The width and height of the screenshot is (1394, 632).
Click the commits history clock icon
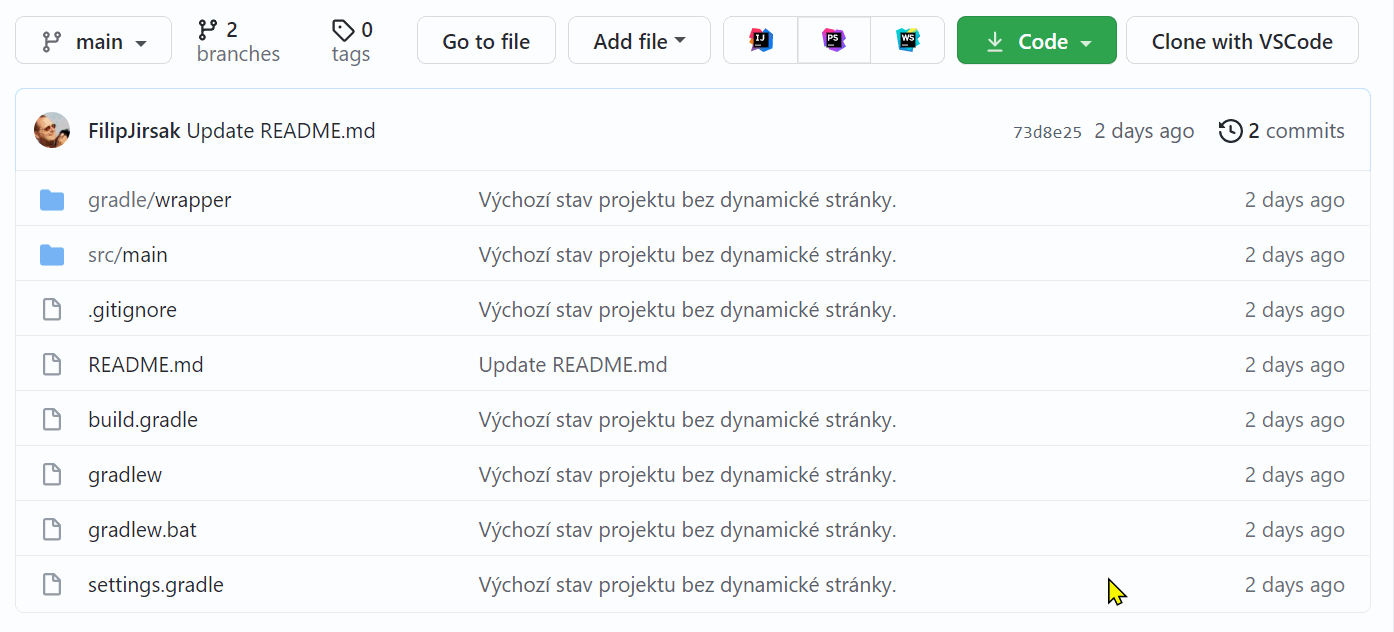[x=1230, y=131]
